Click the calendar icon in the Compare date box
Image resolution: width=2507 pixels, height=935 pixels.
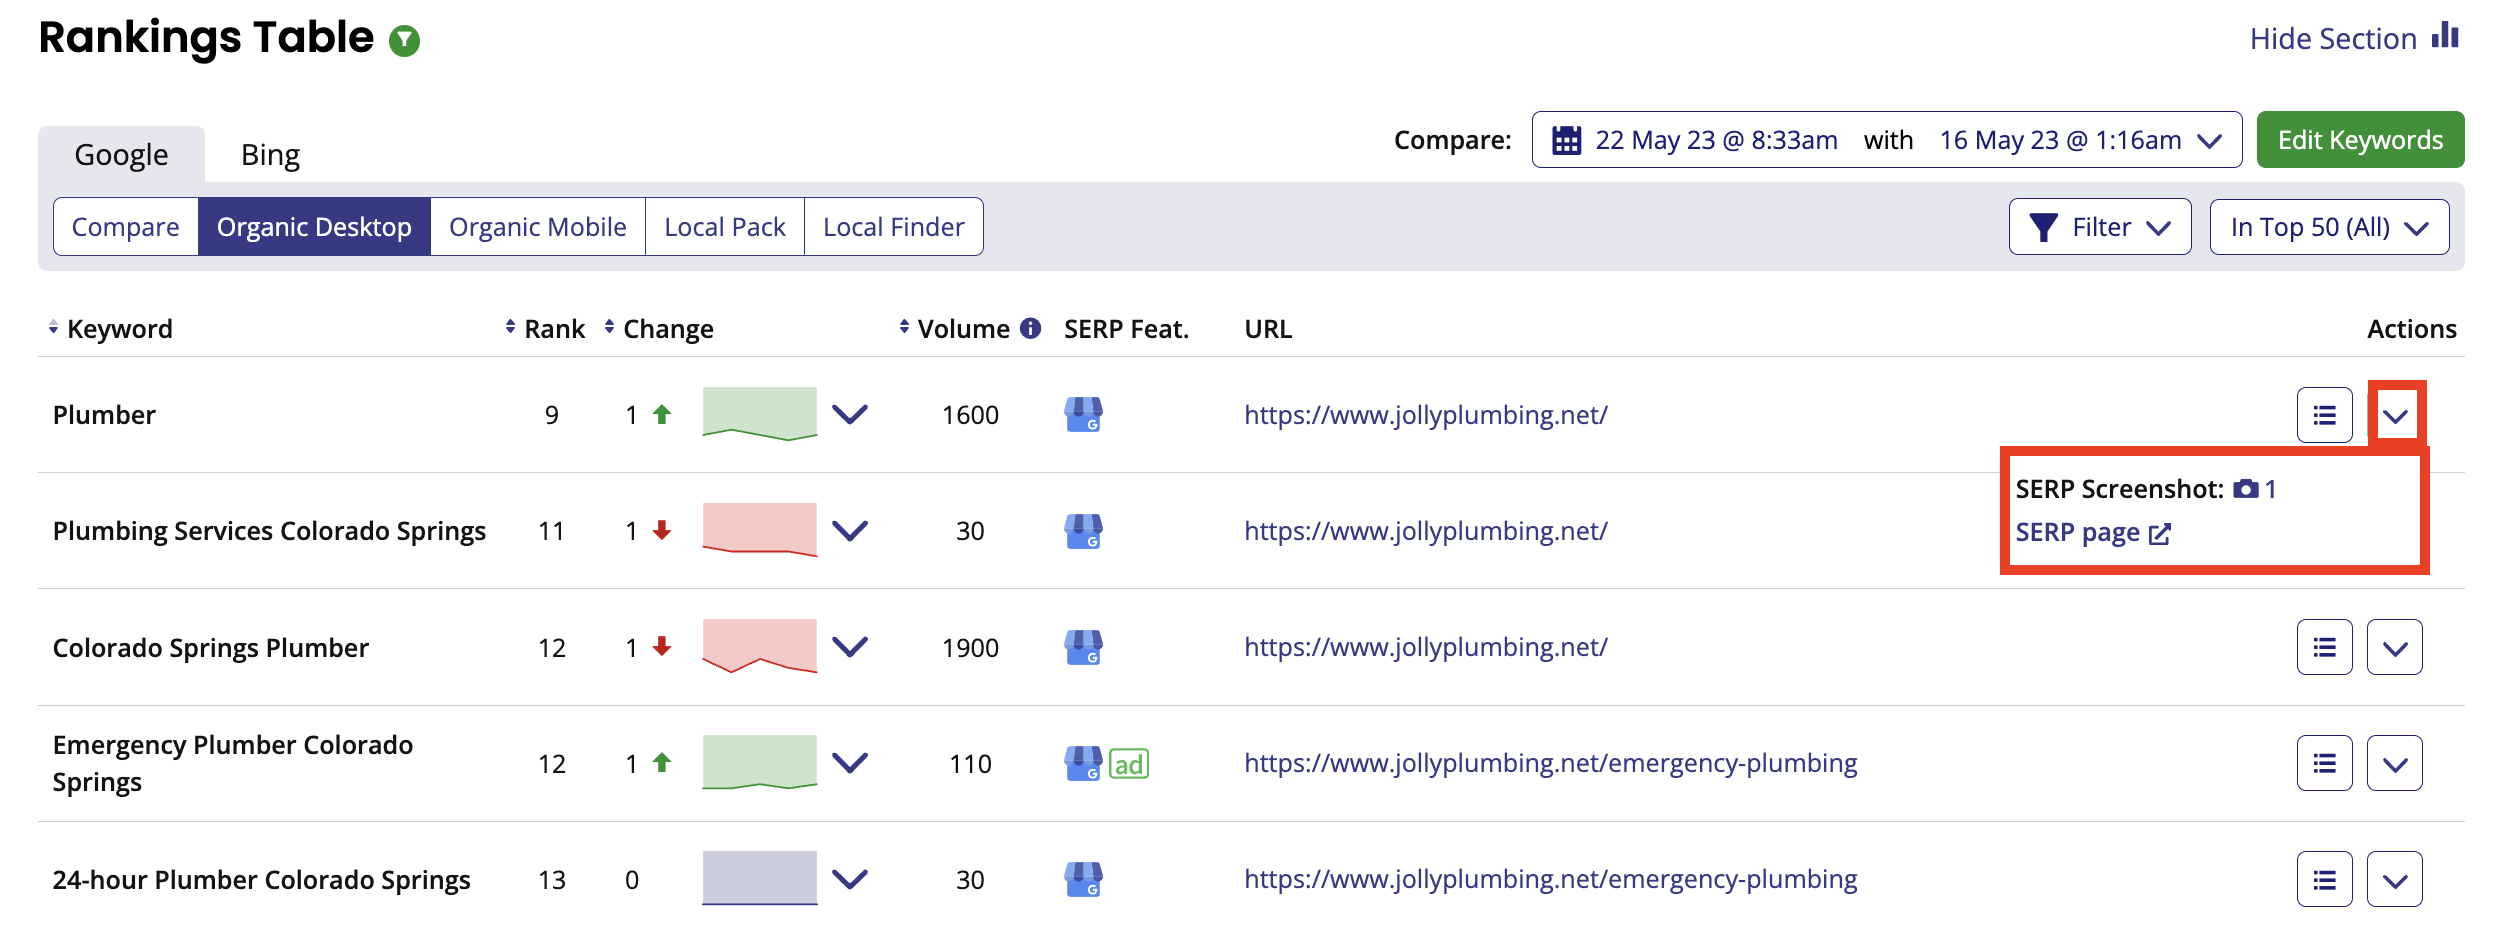1566,140
